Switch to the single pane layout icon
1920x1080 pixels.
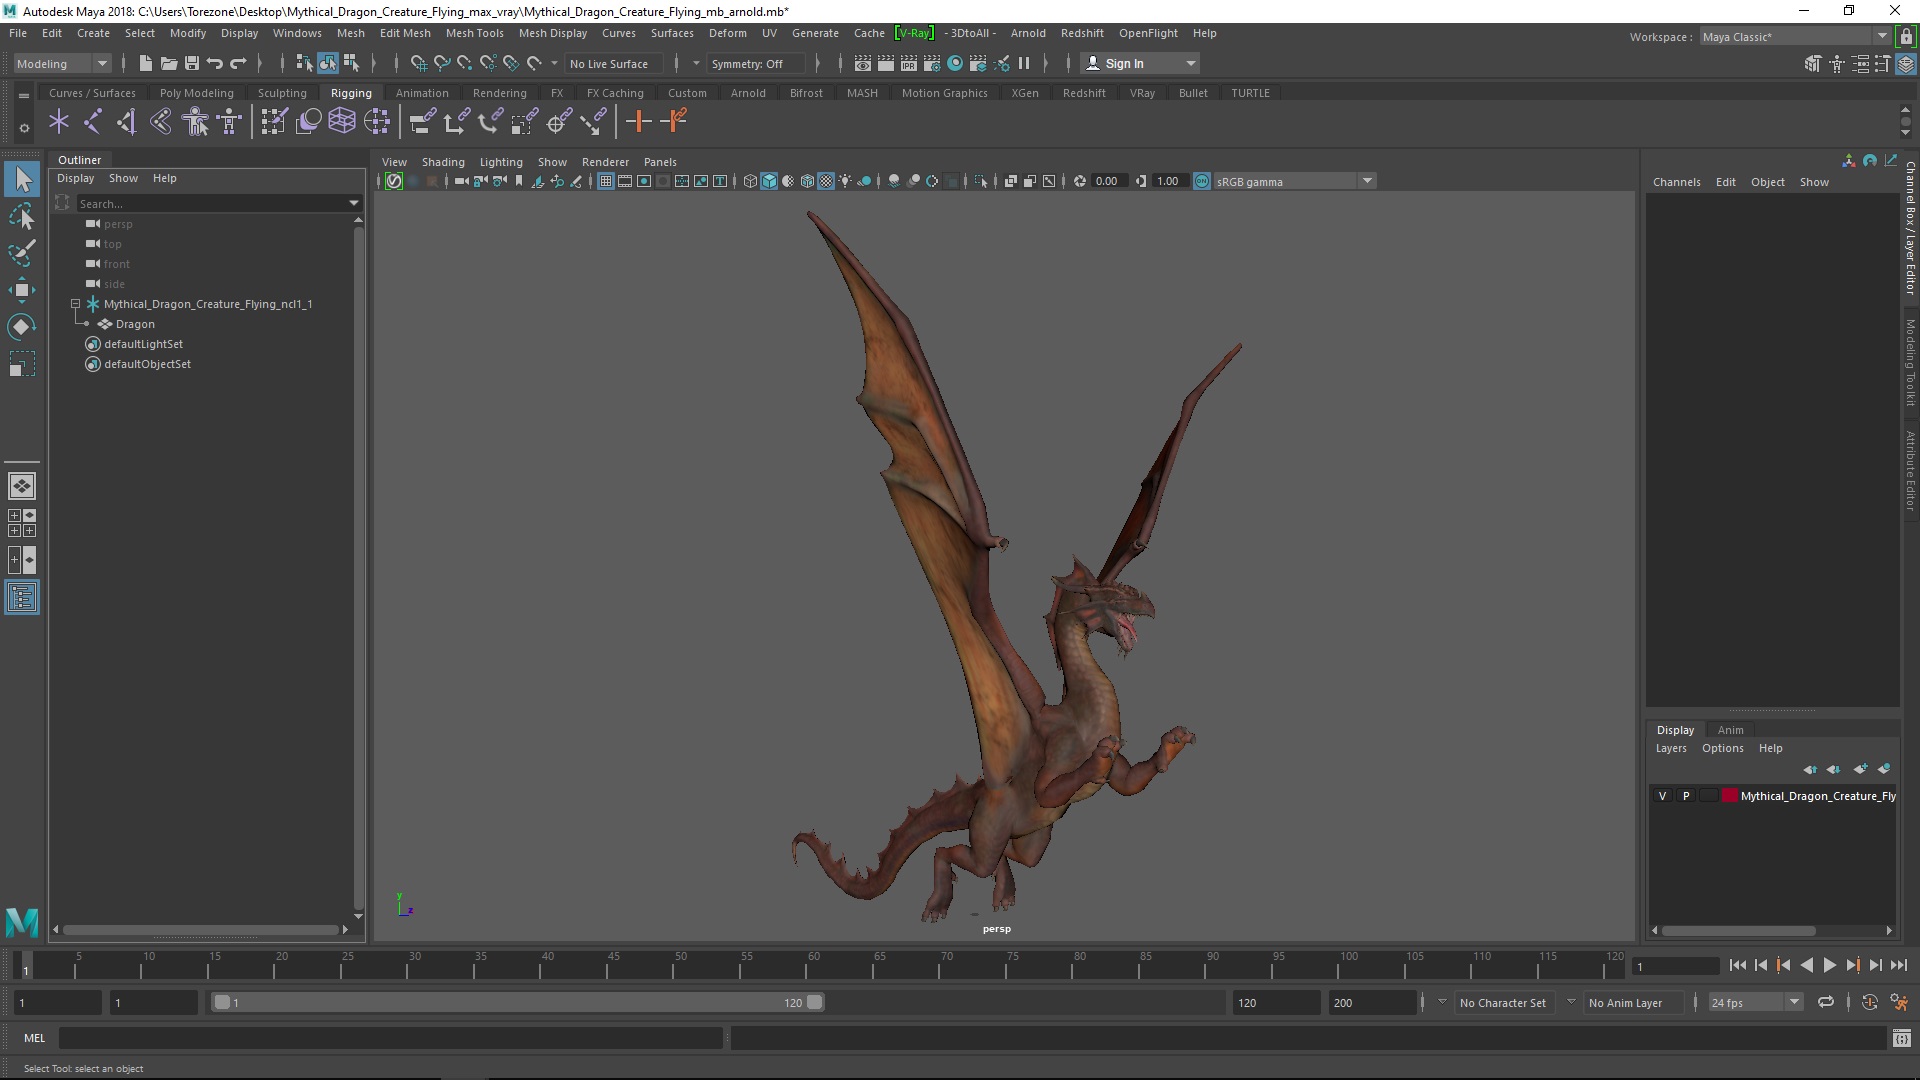click(22, 486)
